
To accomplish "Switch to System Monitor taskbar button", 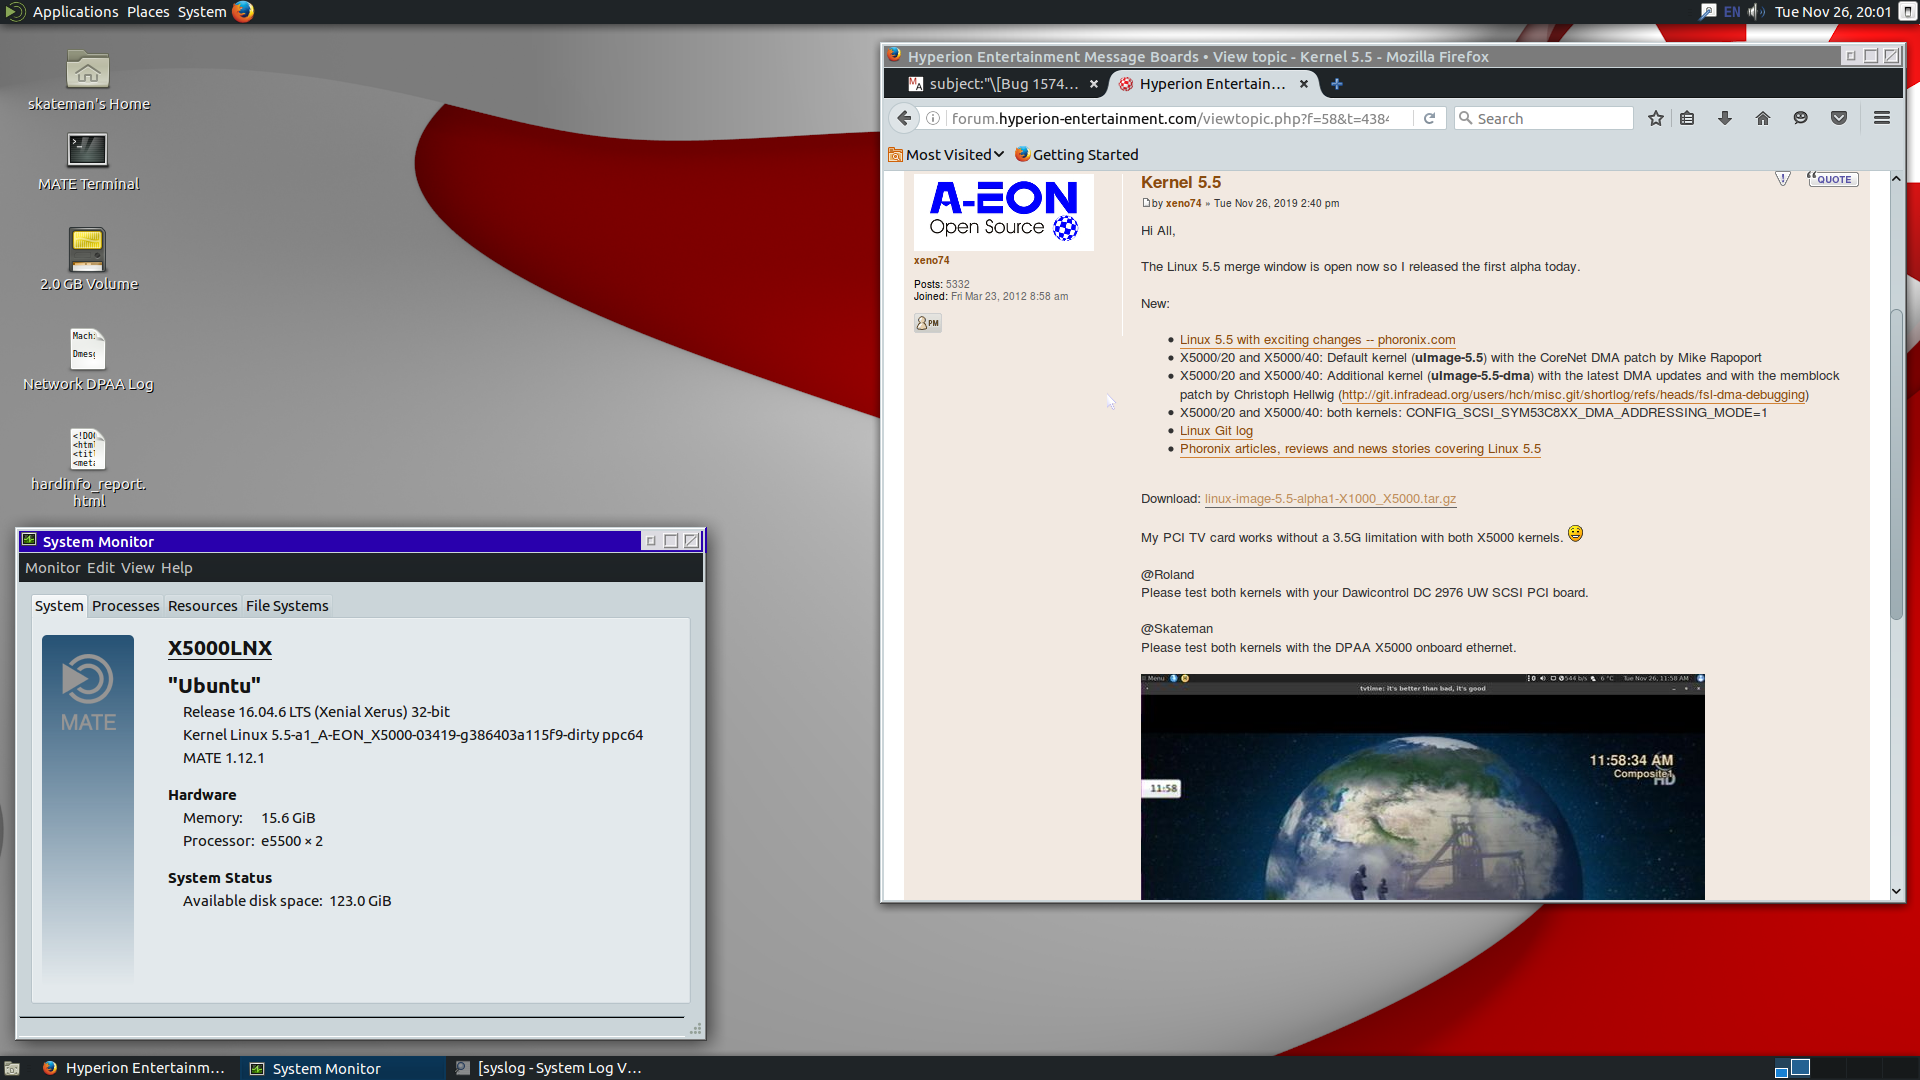I will [x=343, y=1068].
